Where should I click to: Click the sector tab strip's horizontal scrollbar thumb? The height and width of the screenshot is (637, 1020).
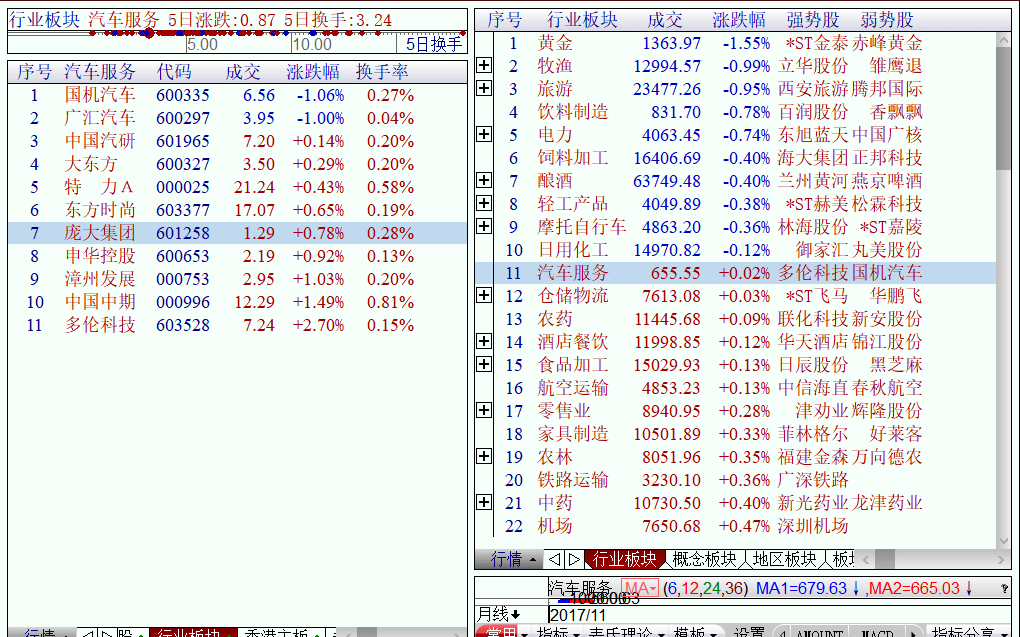(884, 559)
